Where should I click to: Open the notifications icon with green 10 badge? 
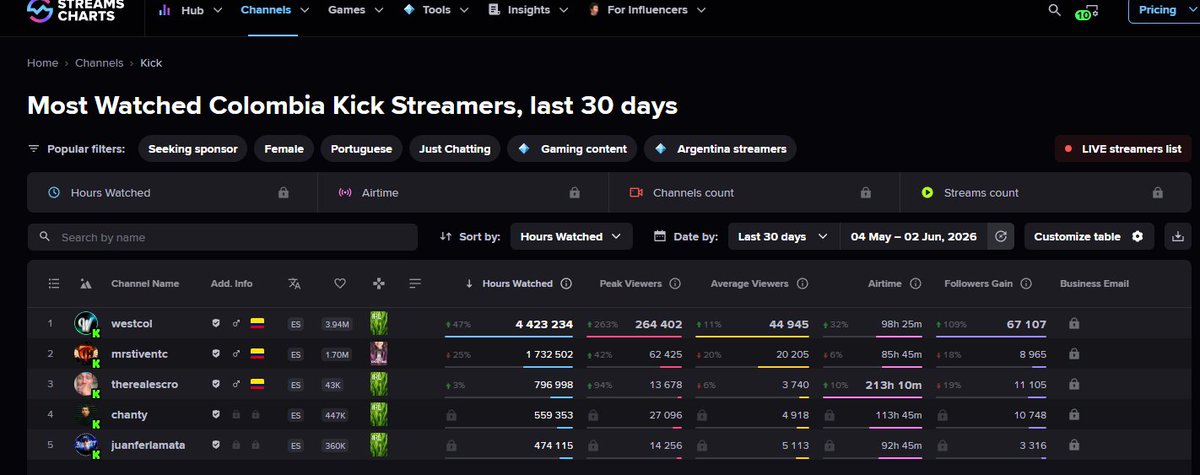click(x=1089, y=11)
